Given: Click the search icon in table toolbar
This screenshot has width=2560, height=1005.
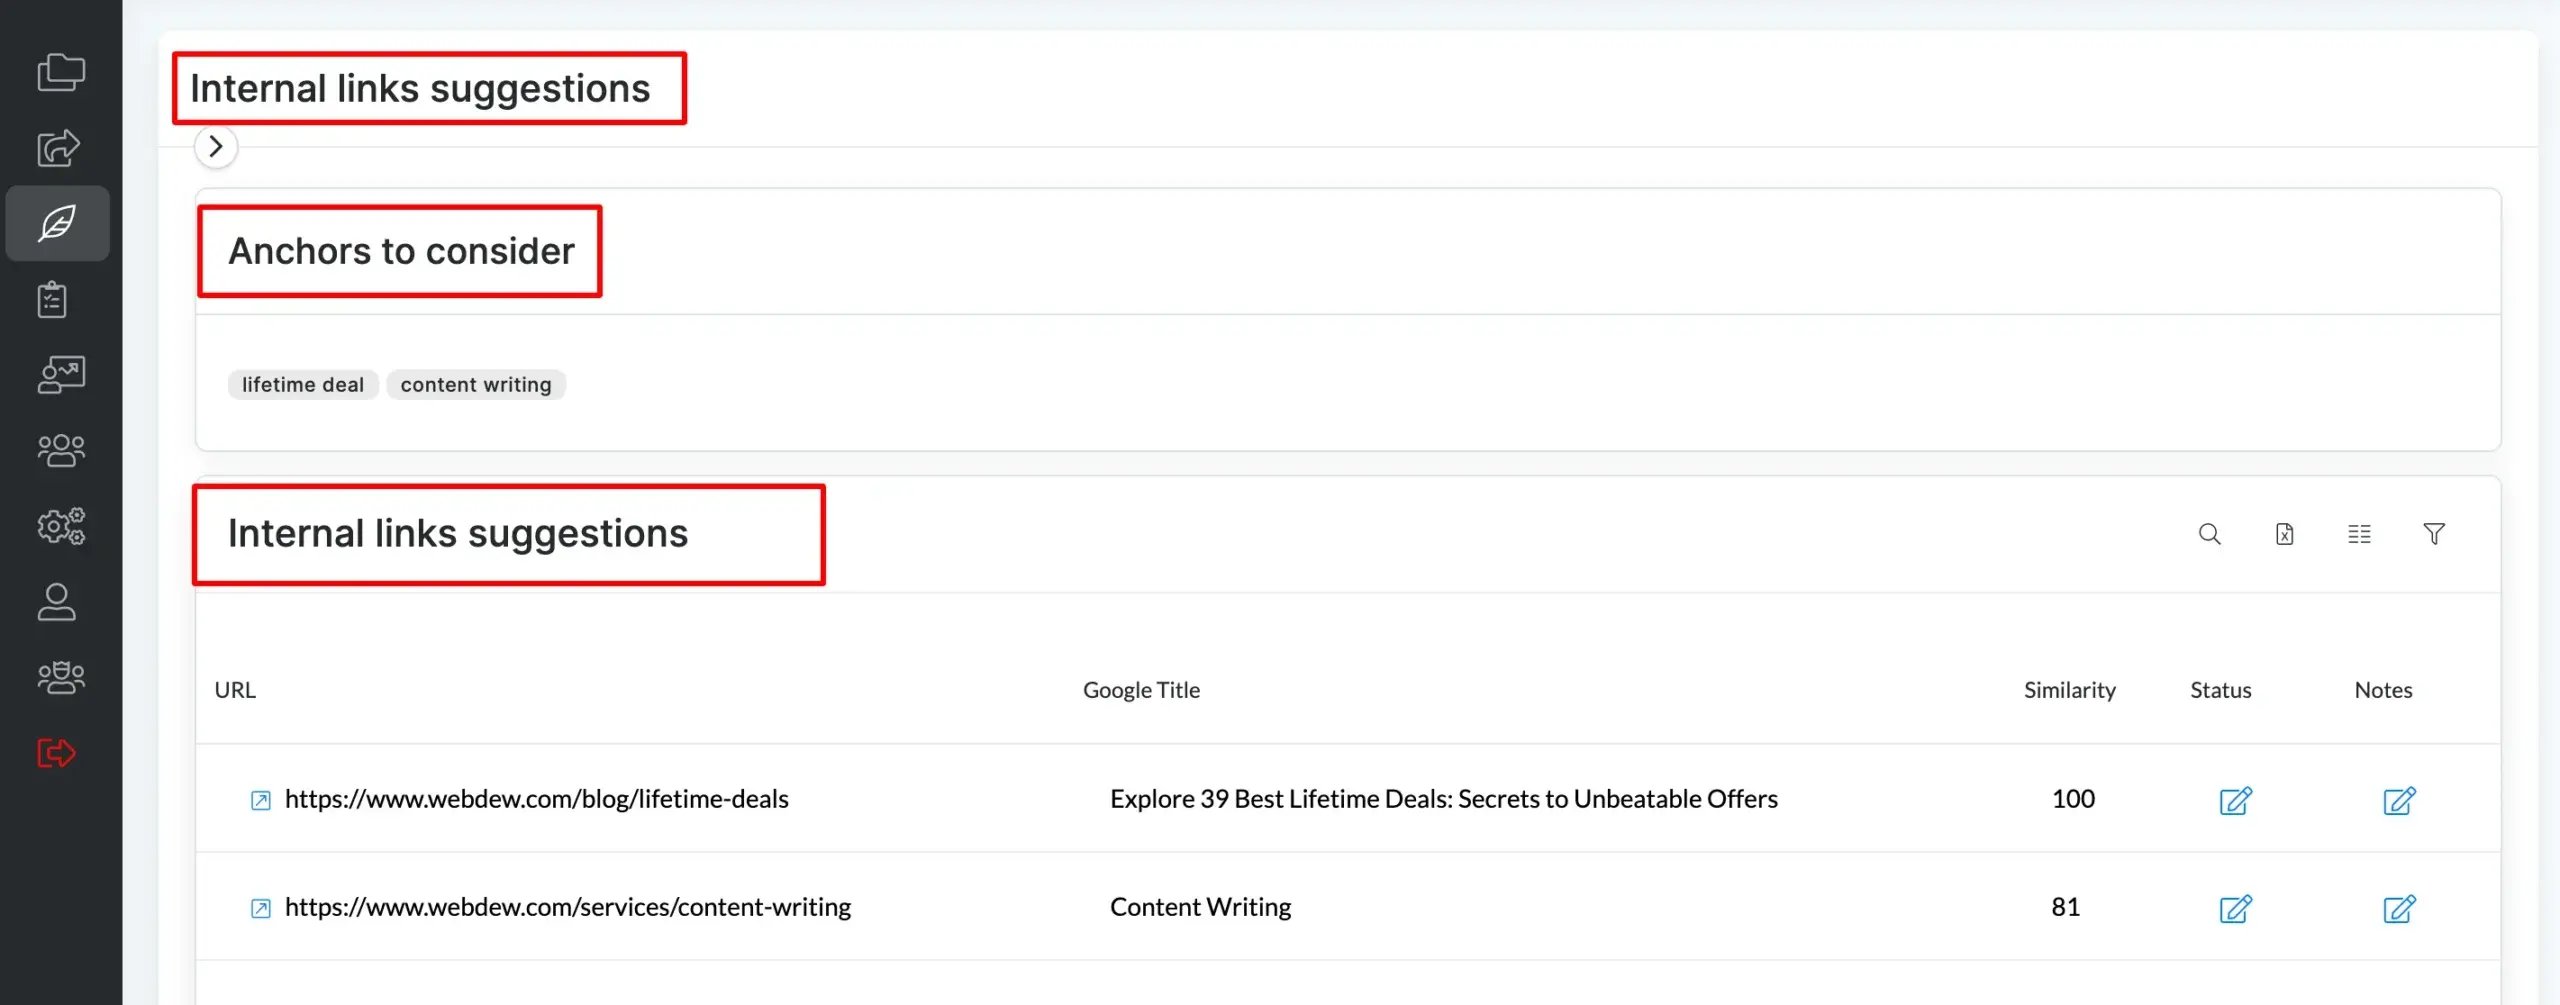Looking at the screenshot, I should click(2209, 534).
